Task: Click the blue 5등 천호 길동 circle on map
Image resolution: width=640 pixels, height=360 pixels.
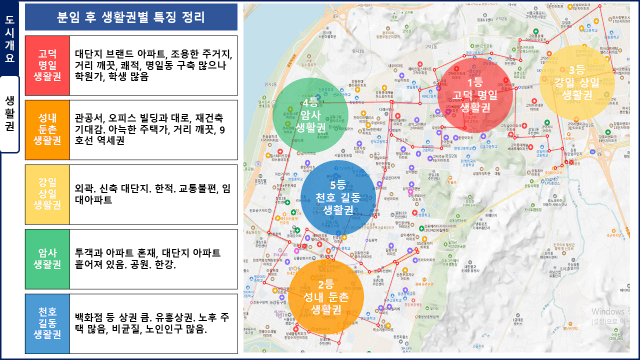Action: click(338, 198)
